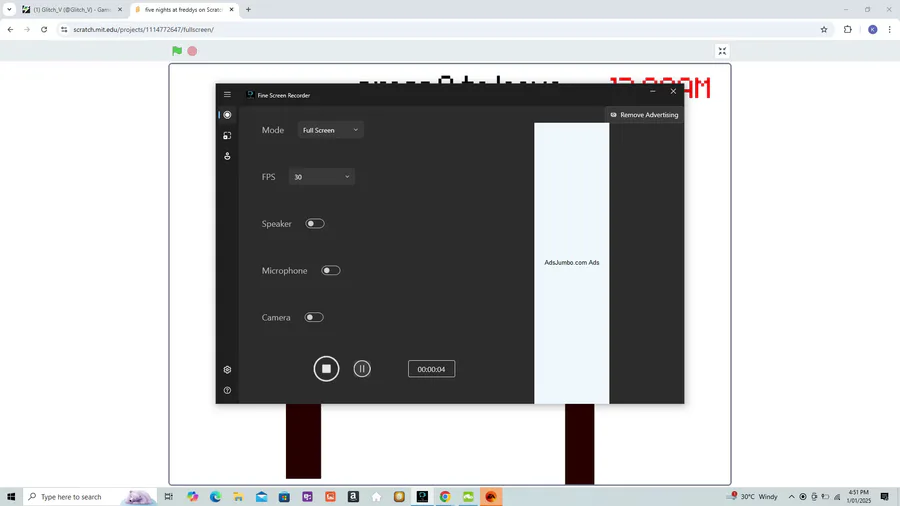
Task: Select the screen record sidebar icon
Action: (227, 115)
